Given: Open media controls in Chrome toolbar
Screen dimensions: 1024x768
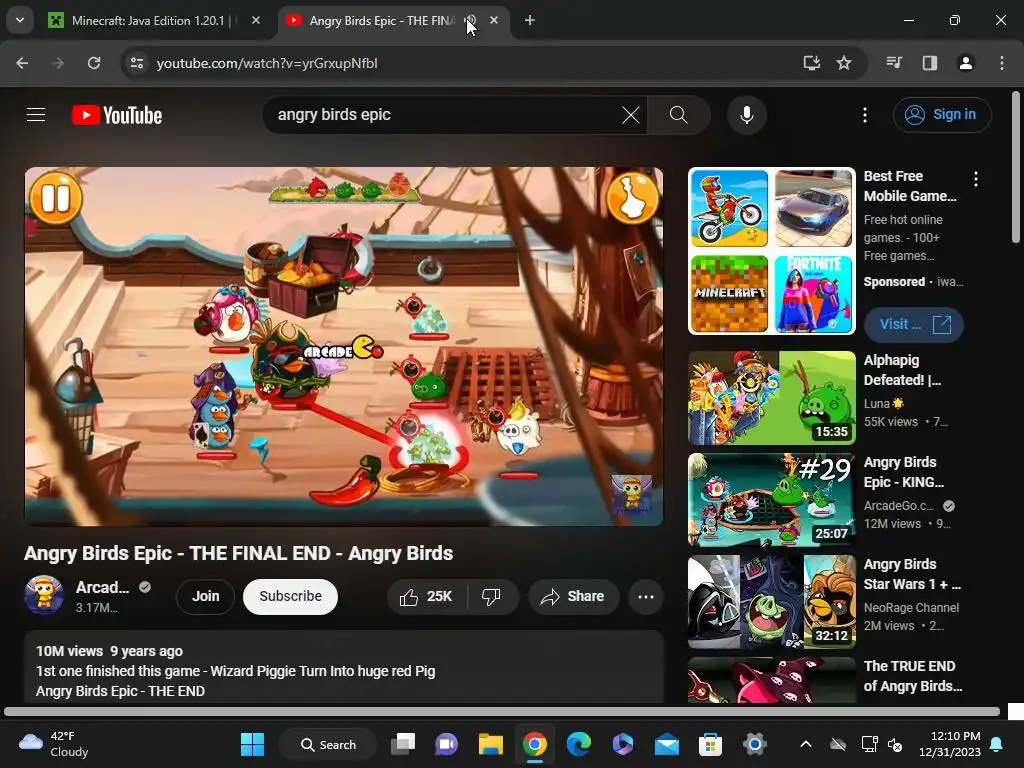Looking at the screenshot, I should (894, 63).
